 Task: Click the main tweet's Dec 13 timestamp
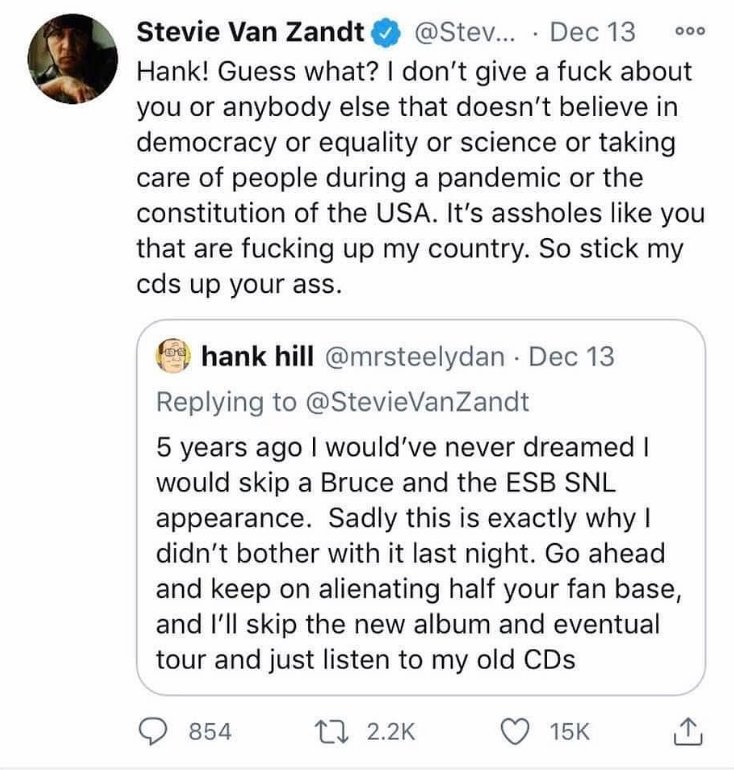coord(592,32)
